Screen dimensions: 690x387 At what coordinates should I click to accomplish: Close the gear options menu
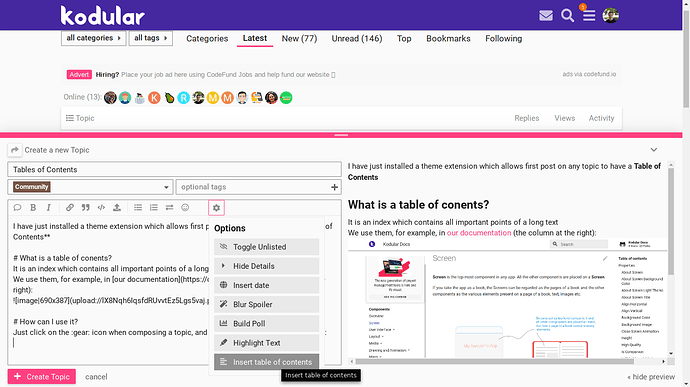click(217, 208)
